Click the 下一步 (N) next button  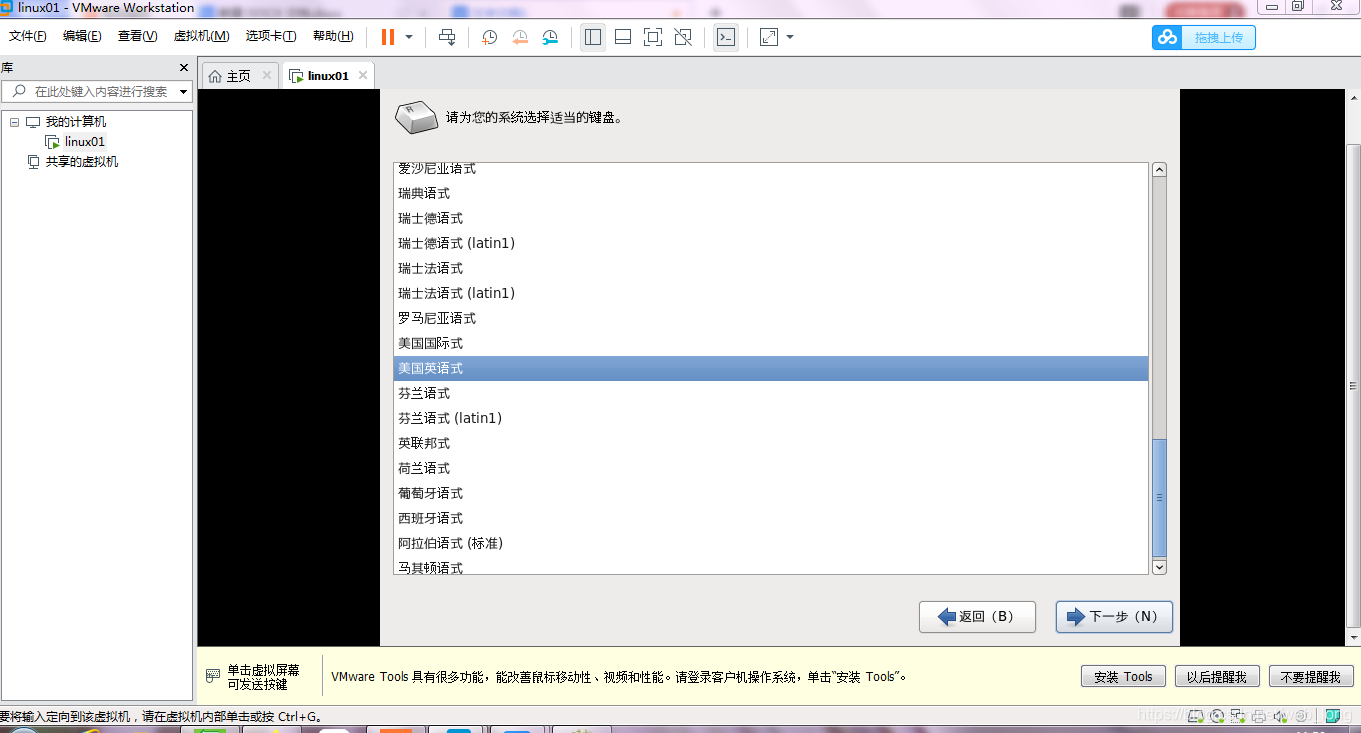pos(1114,617)
